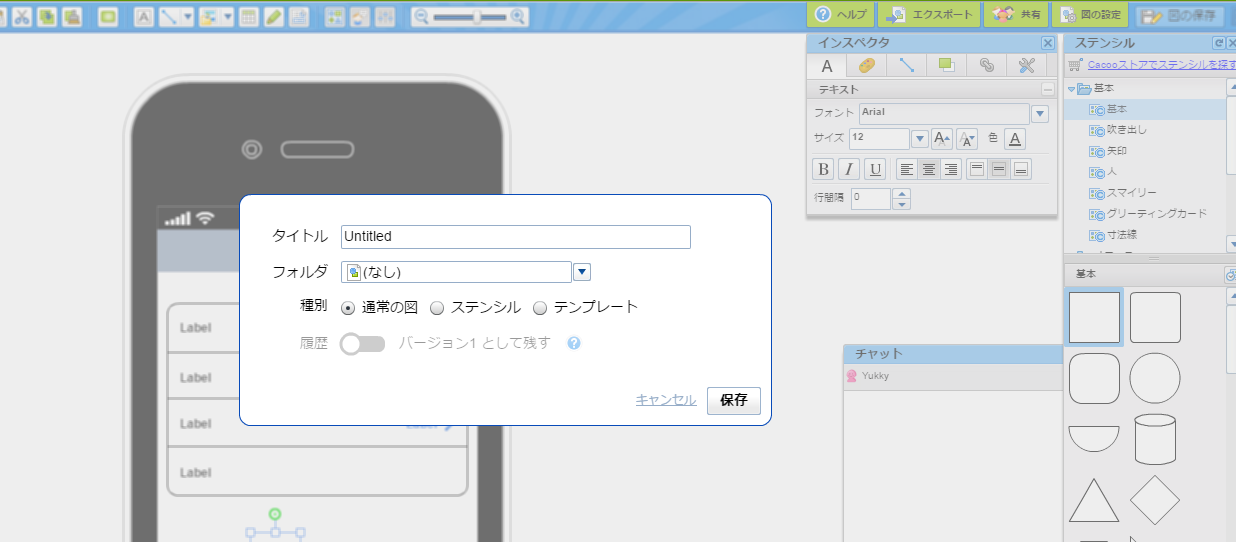Increase line spacing stepper up arrow
1236x542 pixels.
coord(902,194)
